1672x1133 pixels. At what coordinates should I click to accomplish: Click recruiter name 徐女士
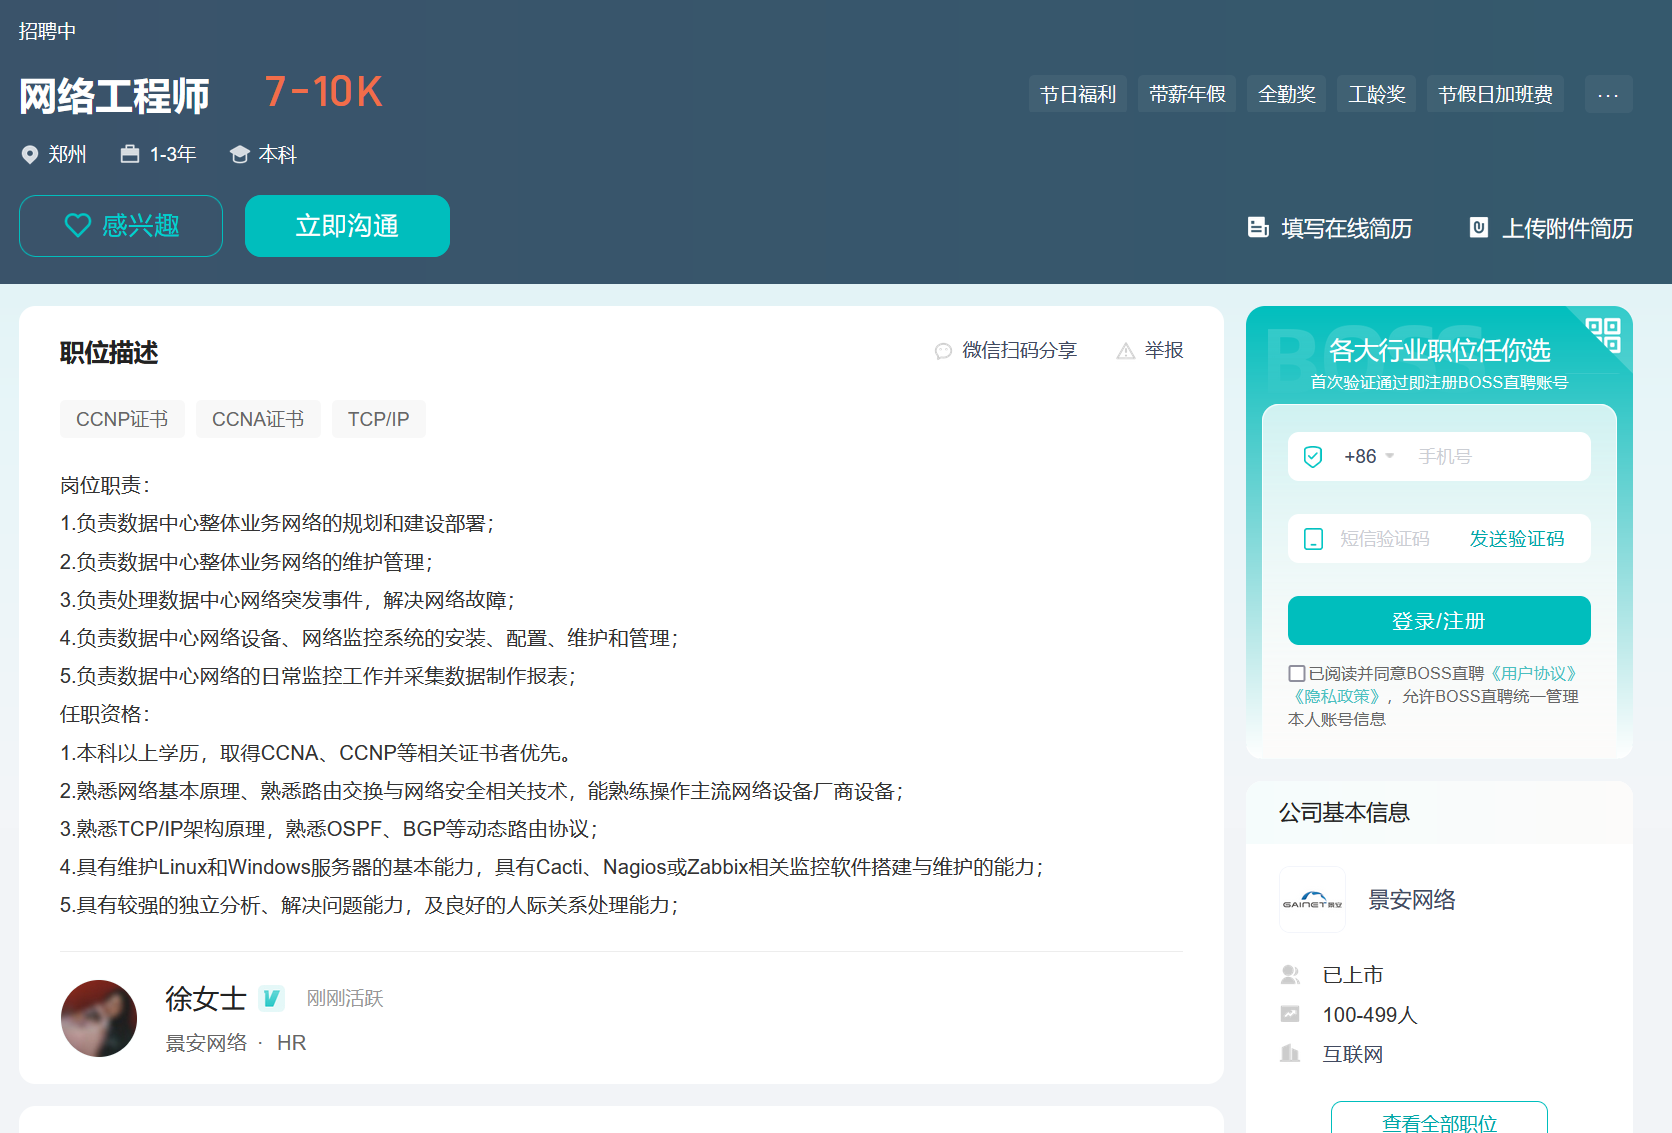(206, 998)
